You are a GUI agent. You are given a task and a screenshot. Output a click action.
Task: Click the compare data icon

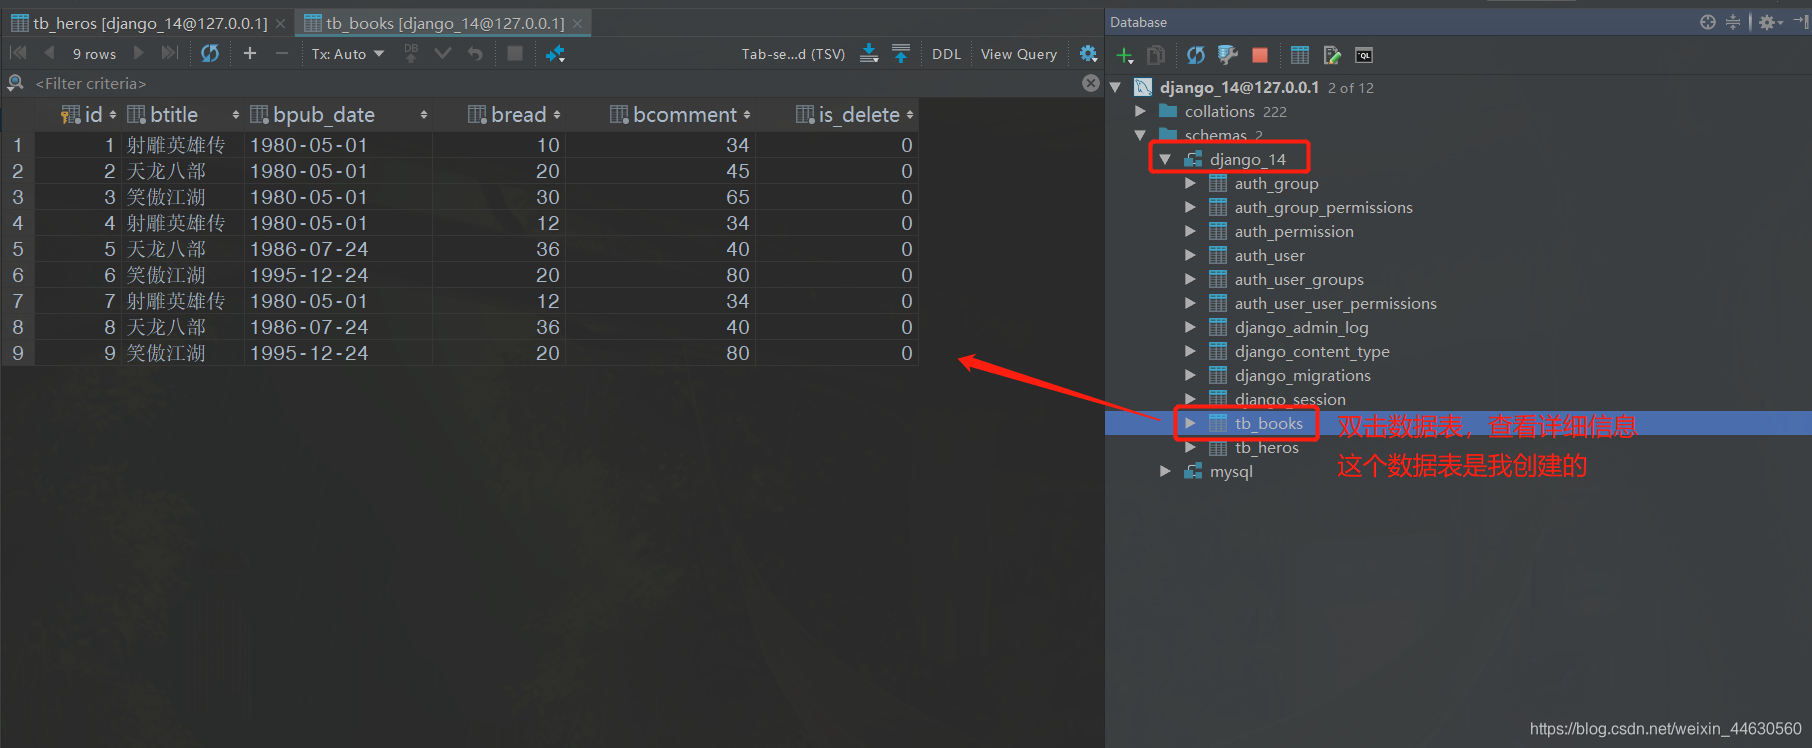point(555,53)
